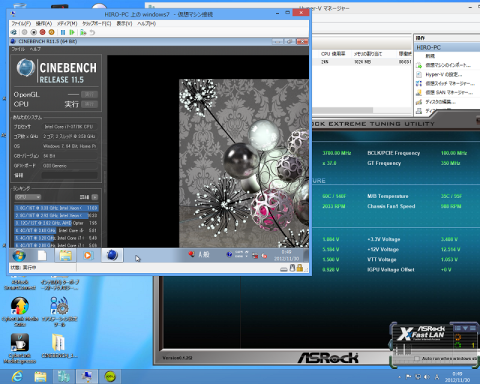Click VM connection icon in Windows 8 taskbar
Viewport: 480px width, 384px height.
pos(87,377)
